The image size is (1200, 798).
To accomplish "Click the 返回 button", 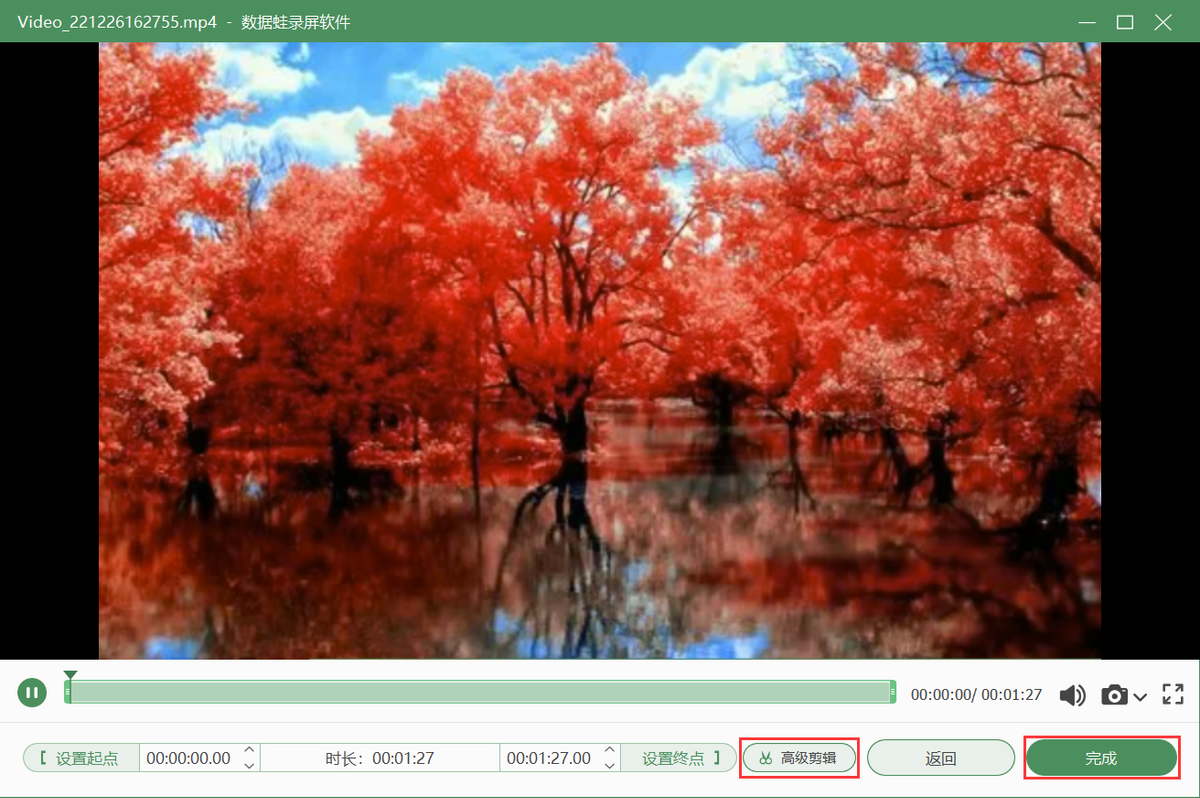I will (941, 758).
